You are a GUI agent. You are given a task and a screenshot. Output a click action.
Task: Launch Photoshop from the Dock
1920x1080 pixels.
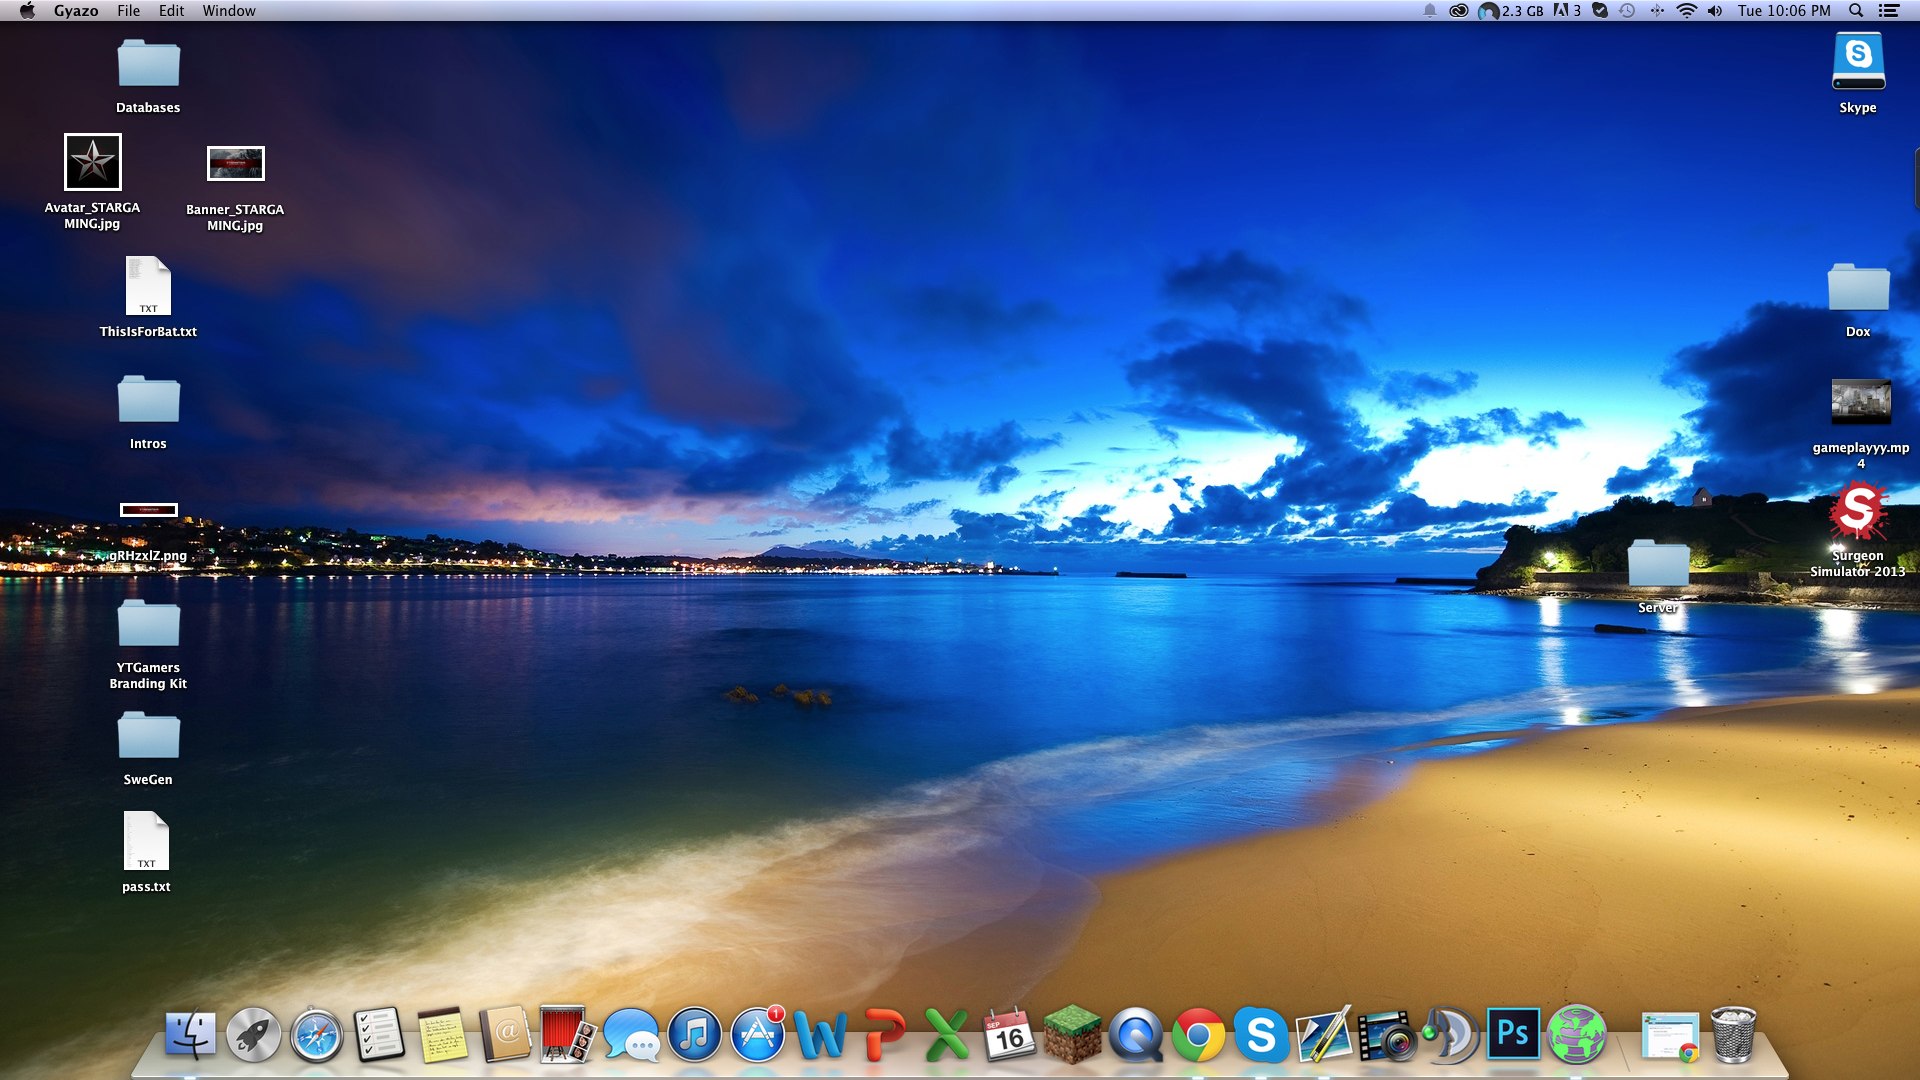coord(1513,1035)
